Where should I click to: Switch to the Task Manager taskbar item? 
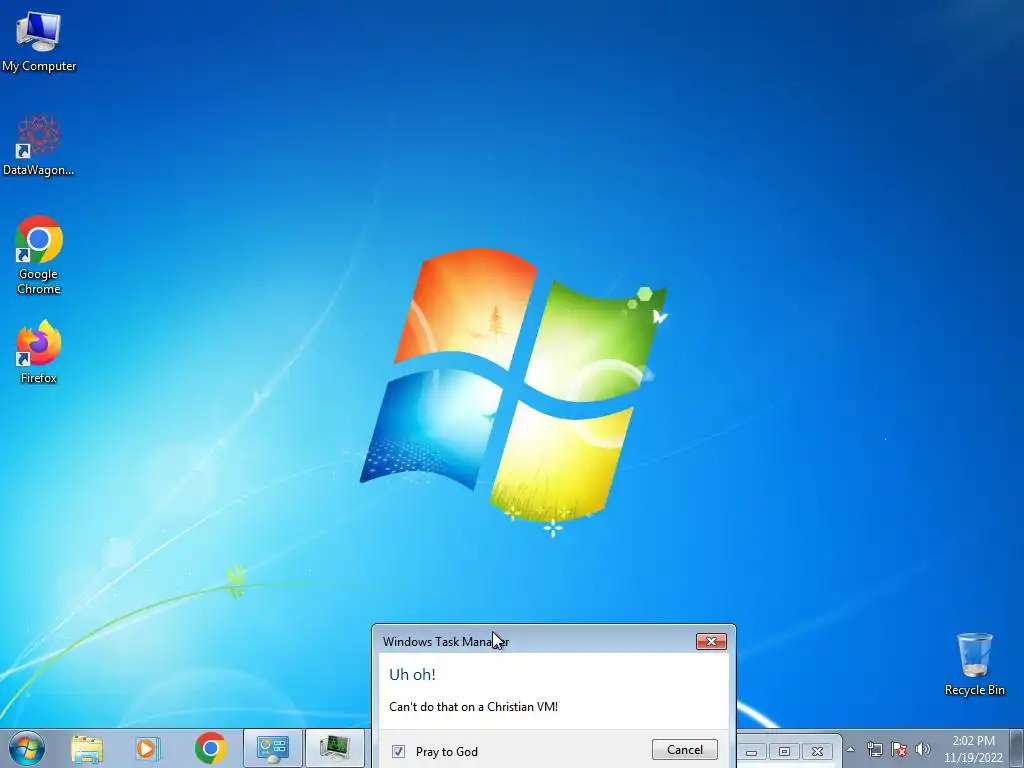coord(335,748)
